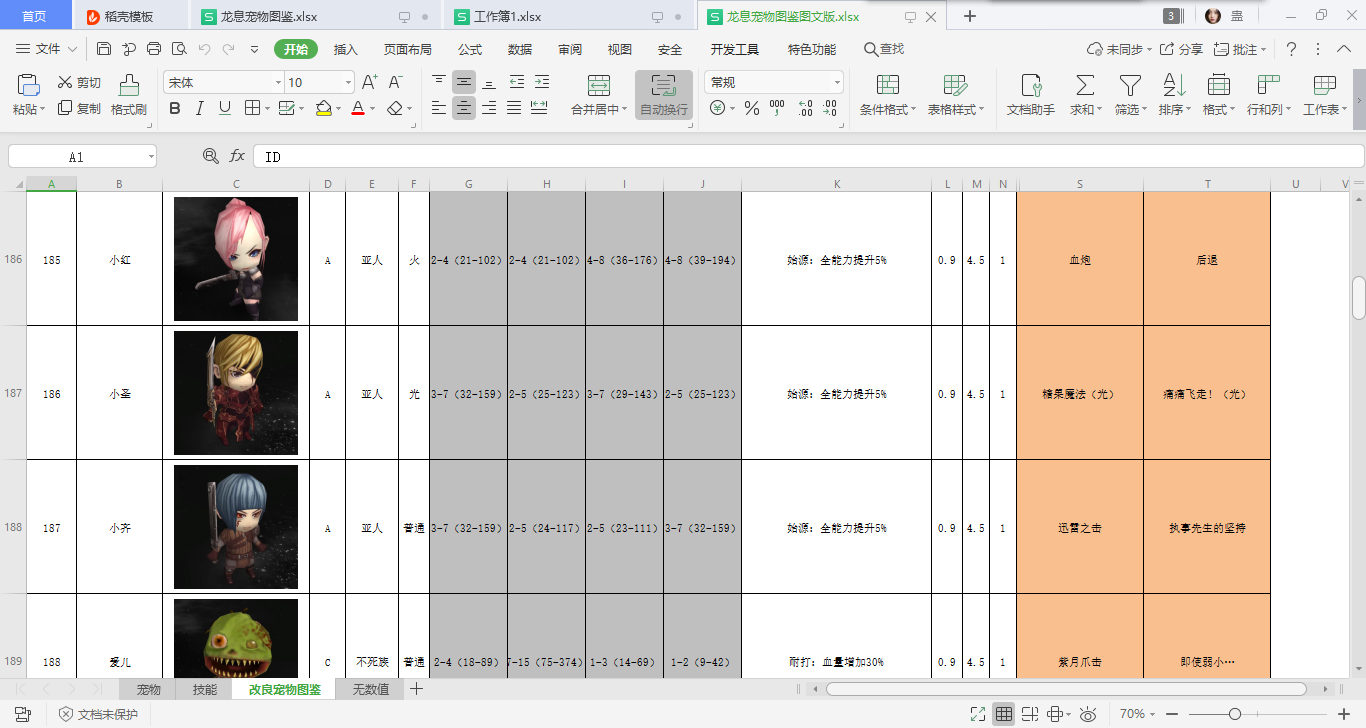Click the sort (排序) icon

pyautogui.click(x=1174, y=84)
